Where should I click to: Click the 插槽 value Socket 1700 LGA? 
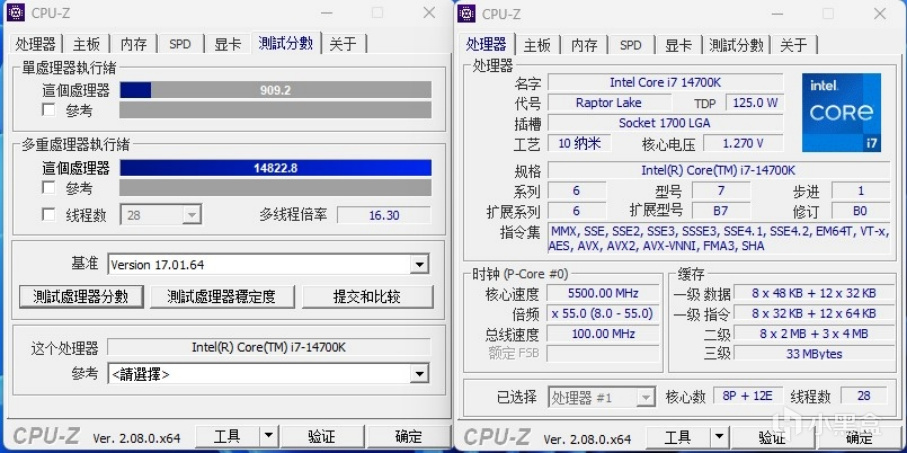tap(665, 123)
